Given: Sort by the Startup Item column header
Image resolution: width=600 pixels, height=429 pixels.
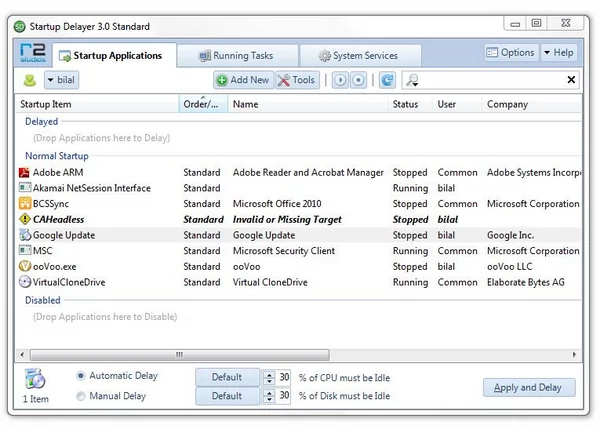Looking at the screenshot, I should [x=97, y=104].
